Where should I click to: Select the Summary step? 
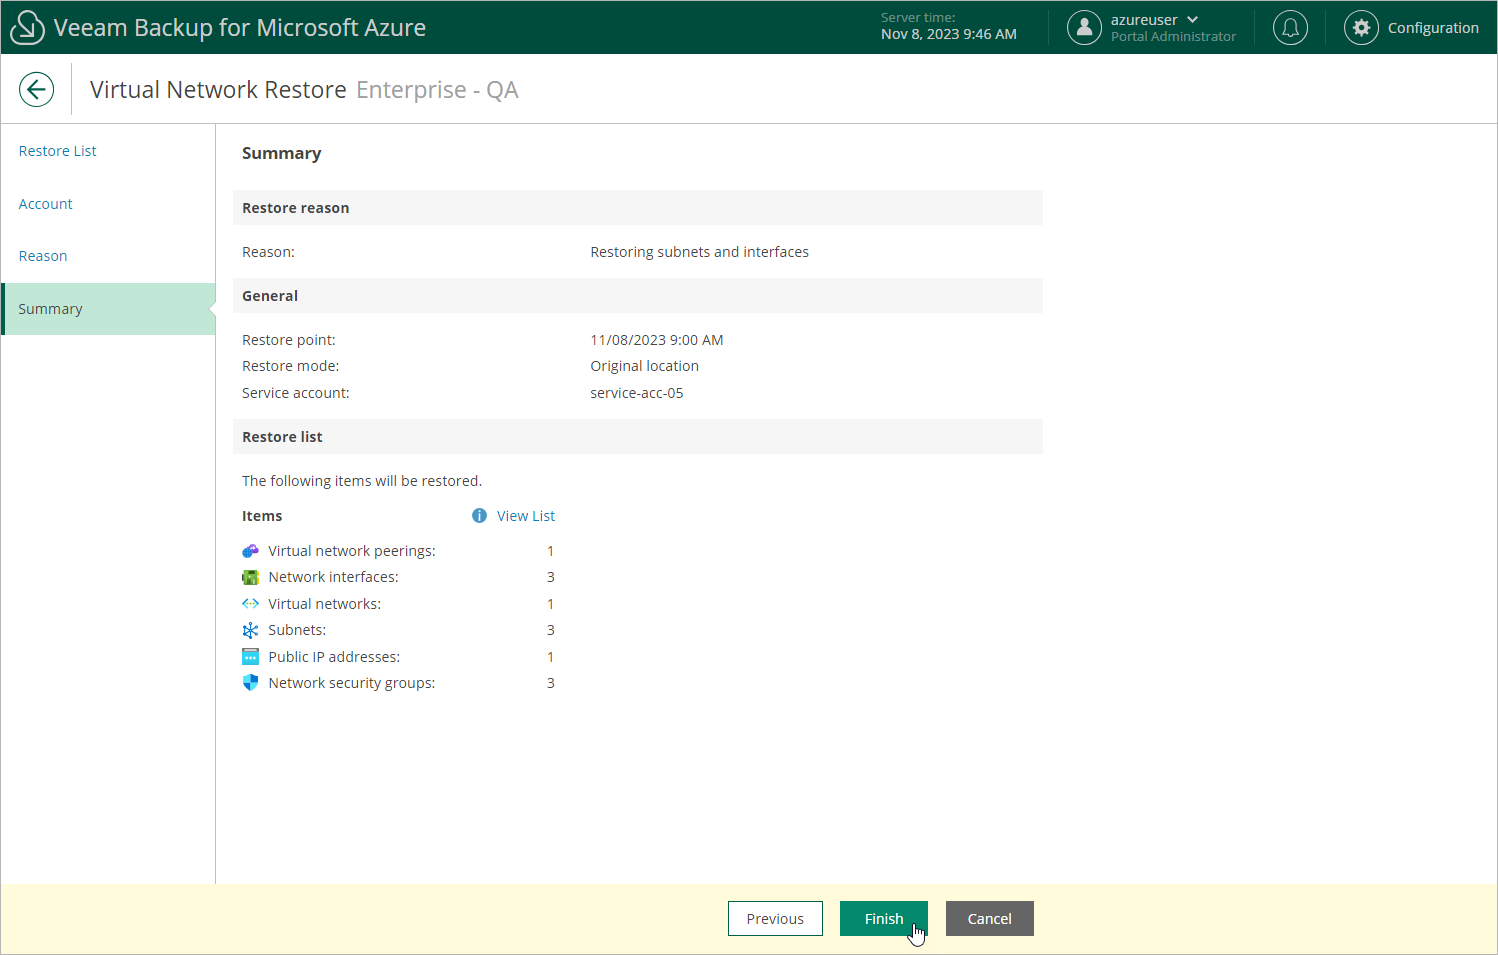pyautogui.click(x=109, y=309)
